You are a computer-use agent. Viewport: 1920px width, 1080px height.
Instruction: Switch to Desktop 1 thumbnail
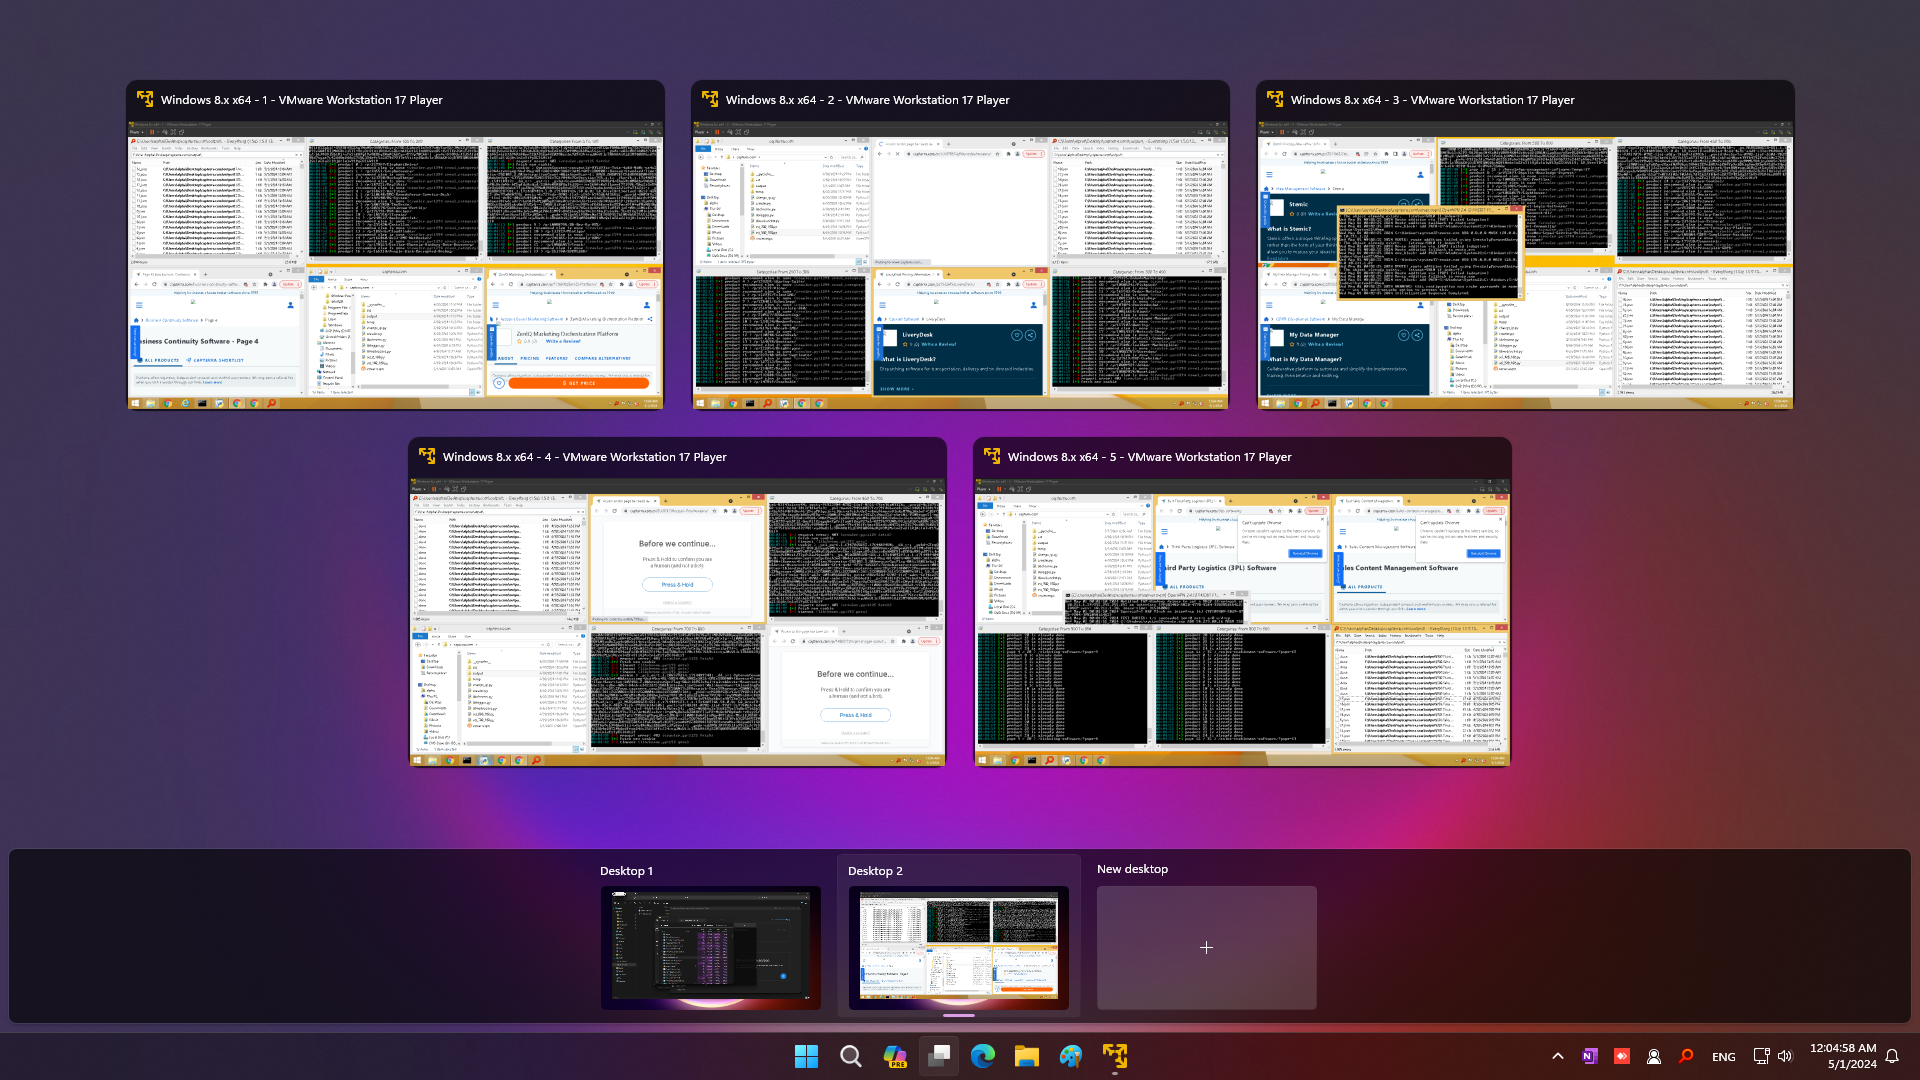[710, 946]
